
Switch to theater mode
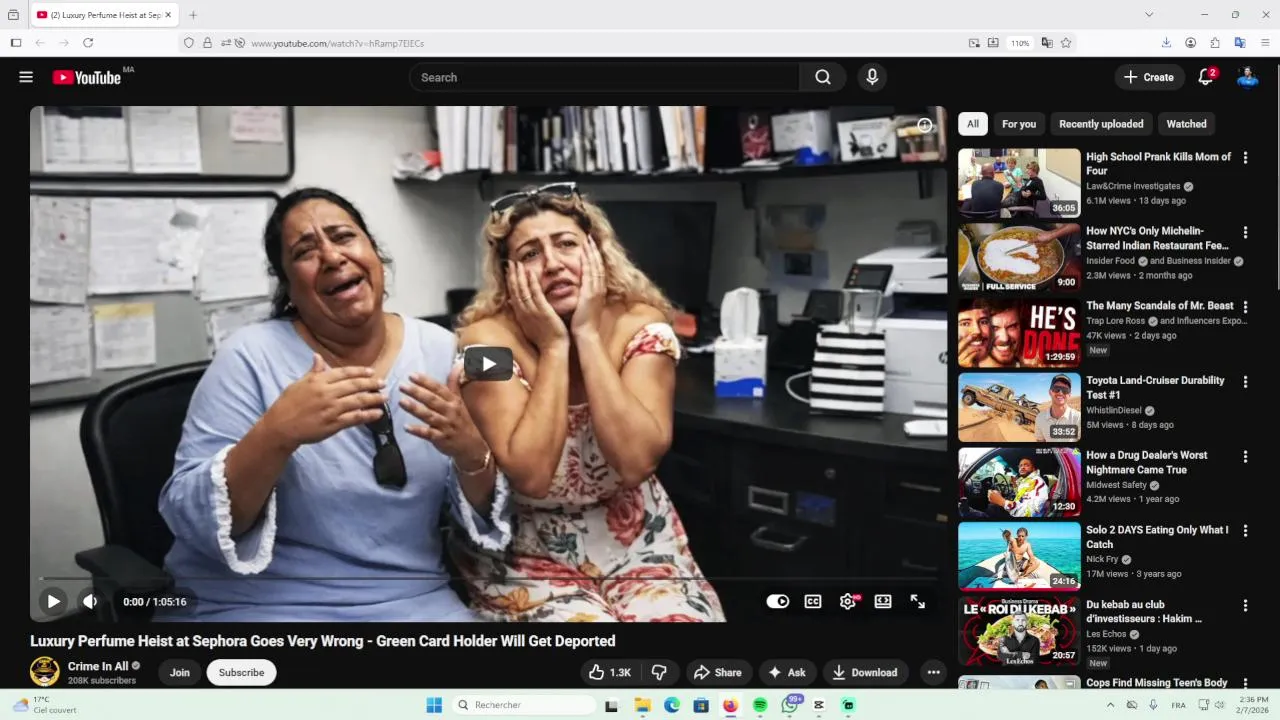883,601
